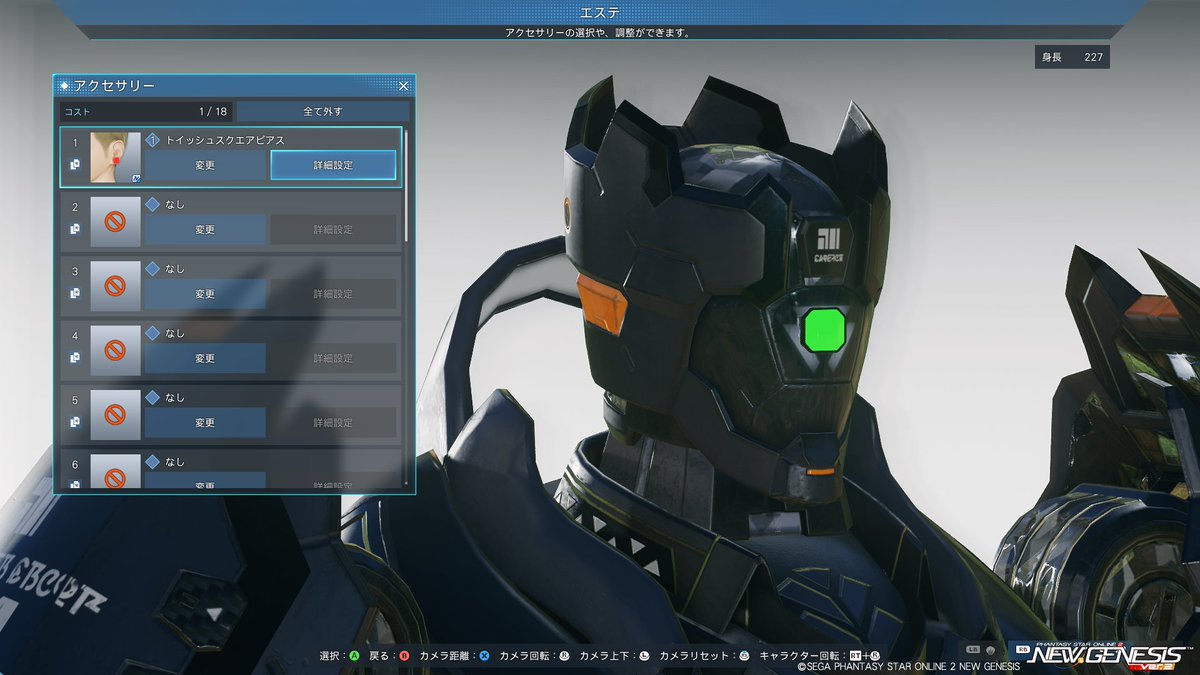Viewport: 1200px width, 675px height.
Task: Select 変更 for accessory slot 5
Action: (205, 422)
